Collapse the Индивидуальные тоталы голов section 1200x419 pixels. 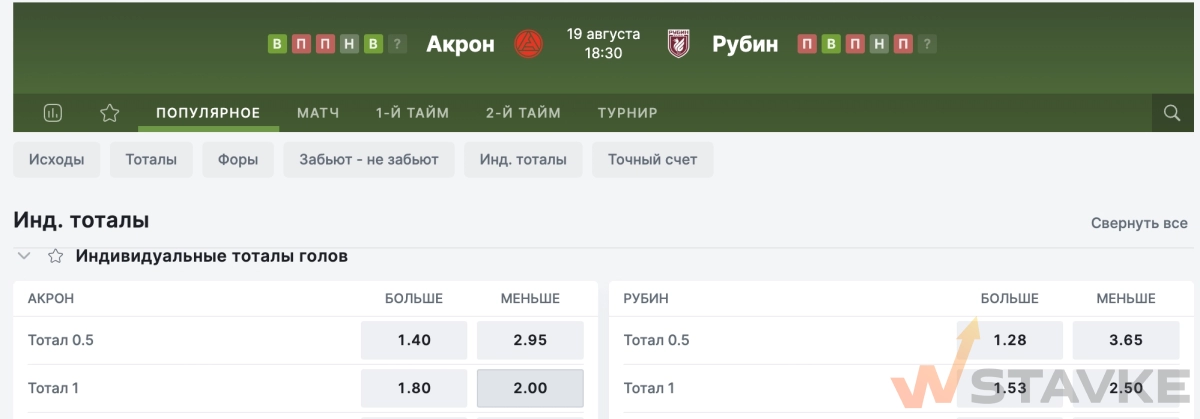[24, 257]
